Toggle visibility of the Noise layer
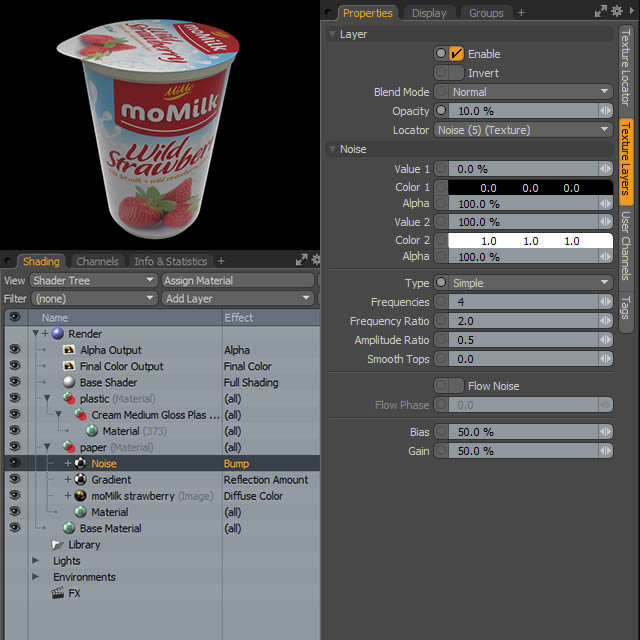The image size is (640, 640). [15, 462]
